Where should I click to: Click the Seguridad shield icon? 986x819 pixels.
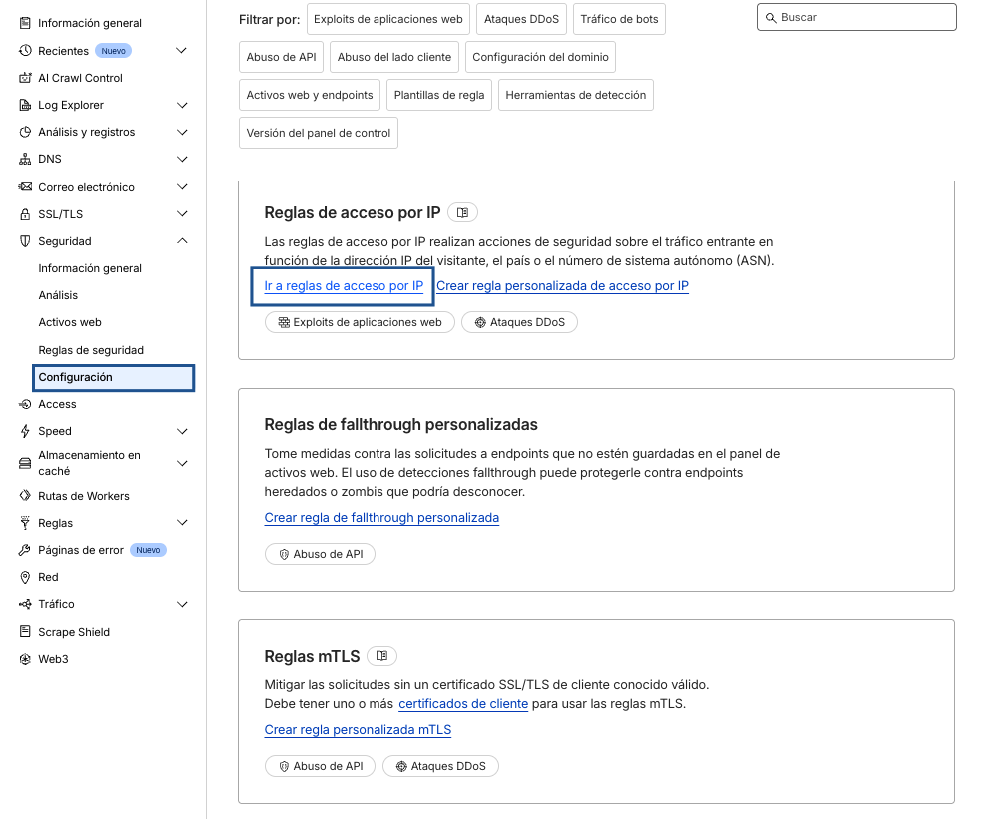(25, 241)
